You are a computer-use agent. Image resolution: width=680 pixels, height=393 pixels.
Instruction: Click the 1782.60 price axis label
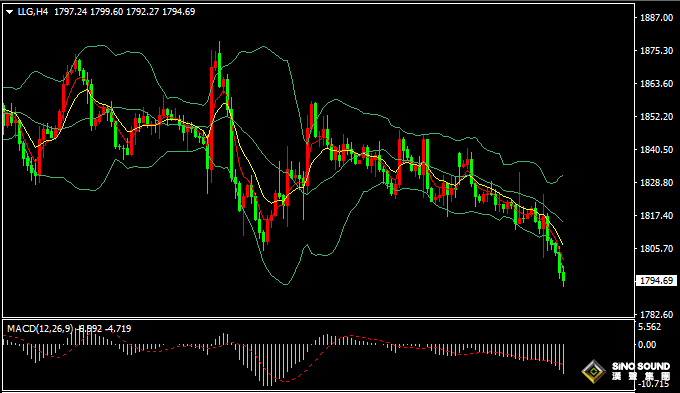click(657, 314)
